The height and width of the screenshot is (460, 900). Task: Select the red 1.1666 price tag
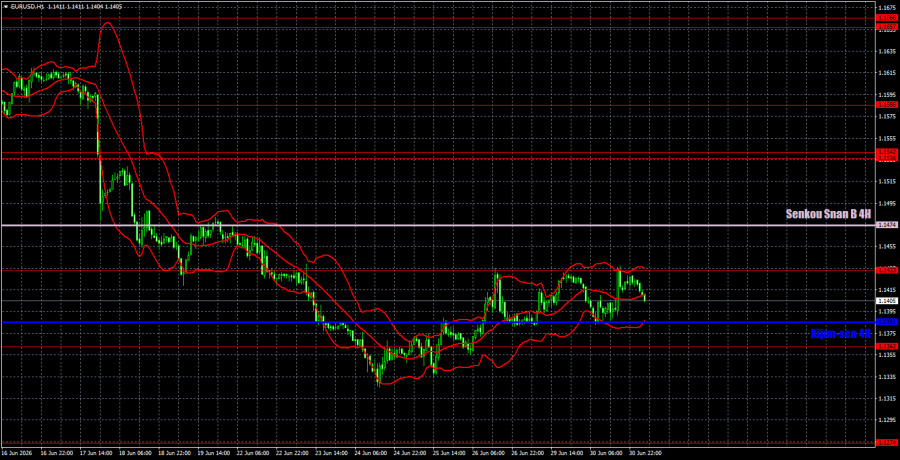click(x=887, y=18)
